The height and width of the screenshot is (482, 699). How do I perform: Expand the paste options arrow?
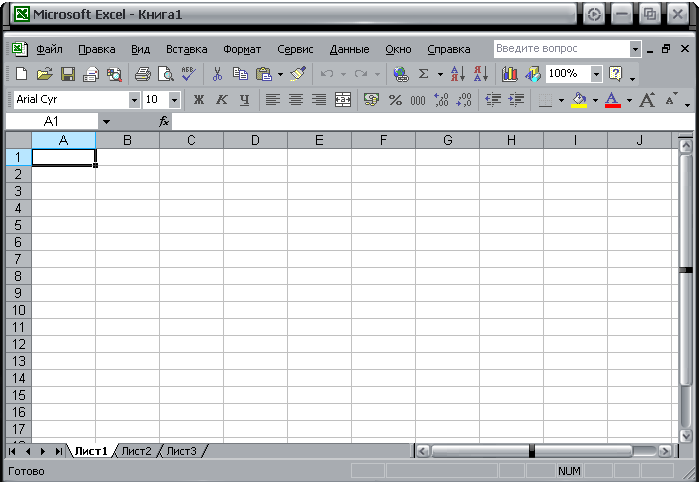[x=280, y=74]
